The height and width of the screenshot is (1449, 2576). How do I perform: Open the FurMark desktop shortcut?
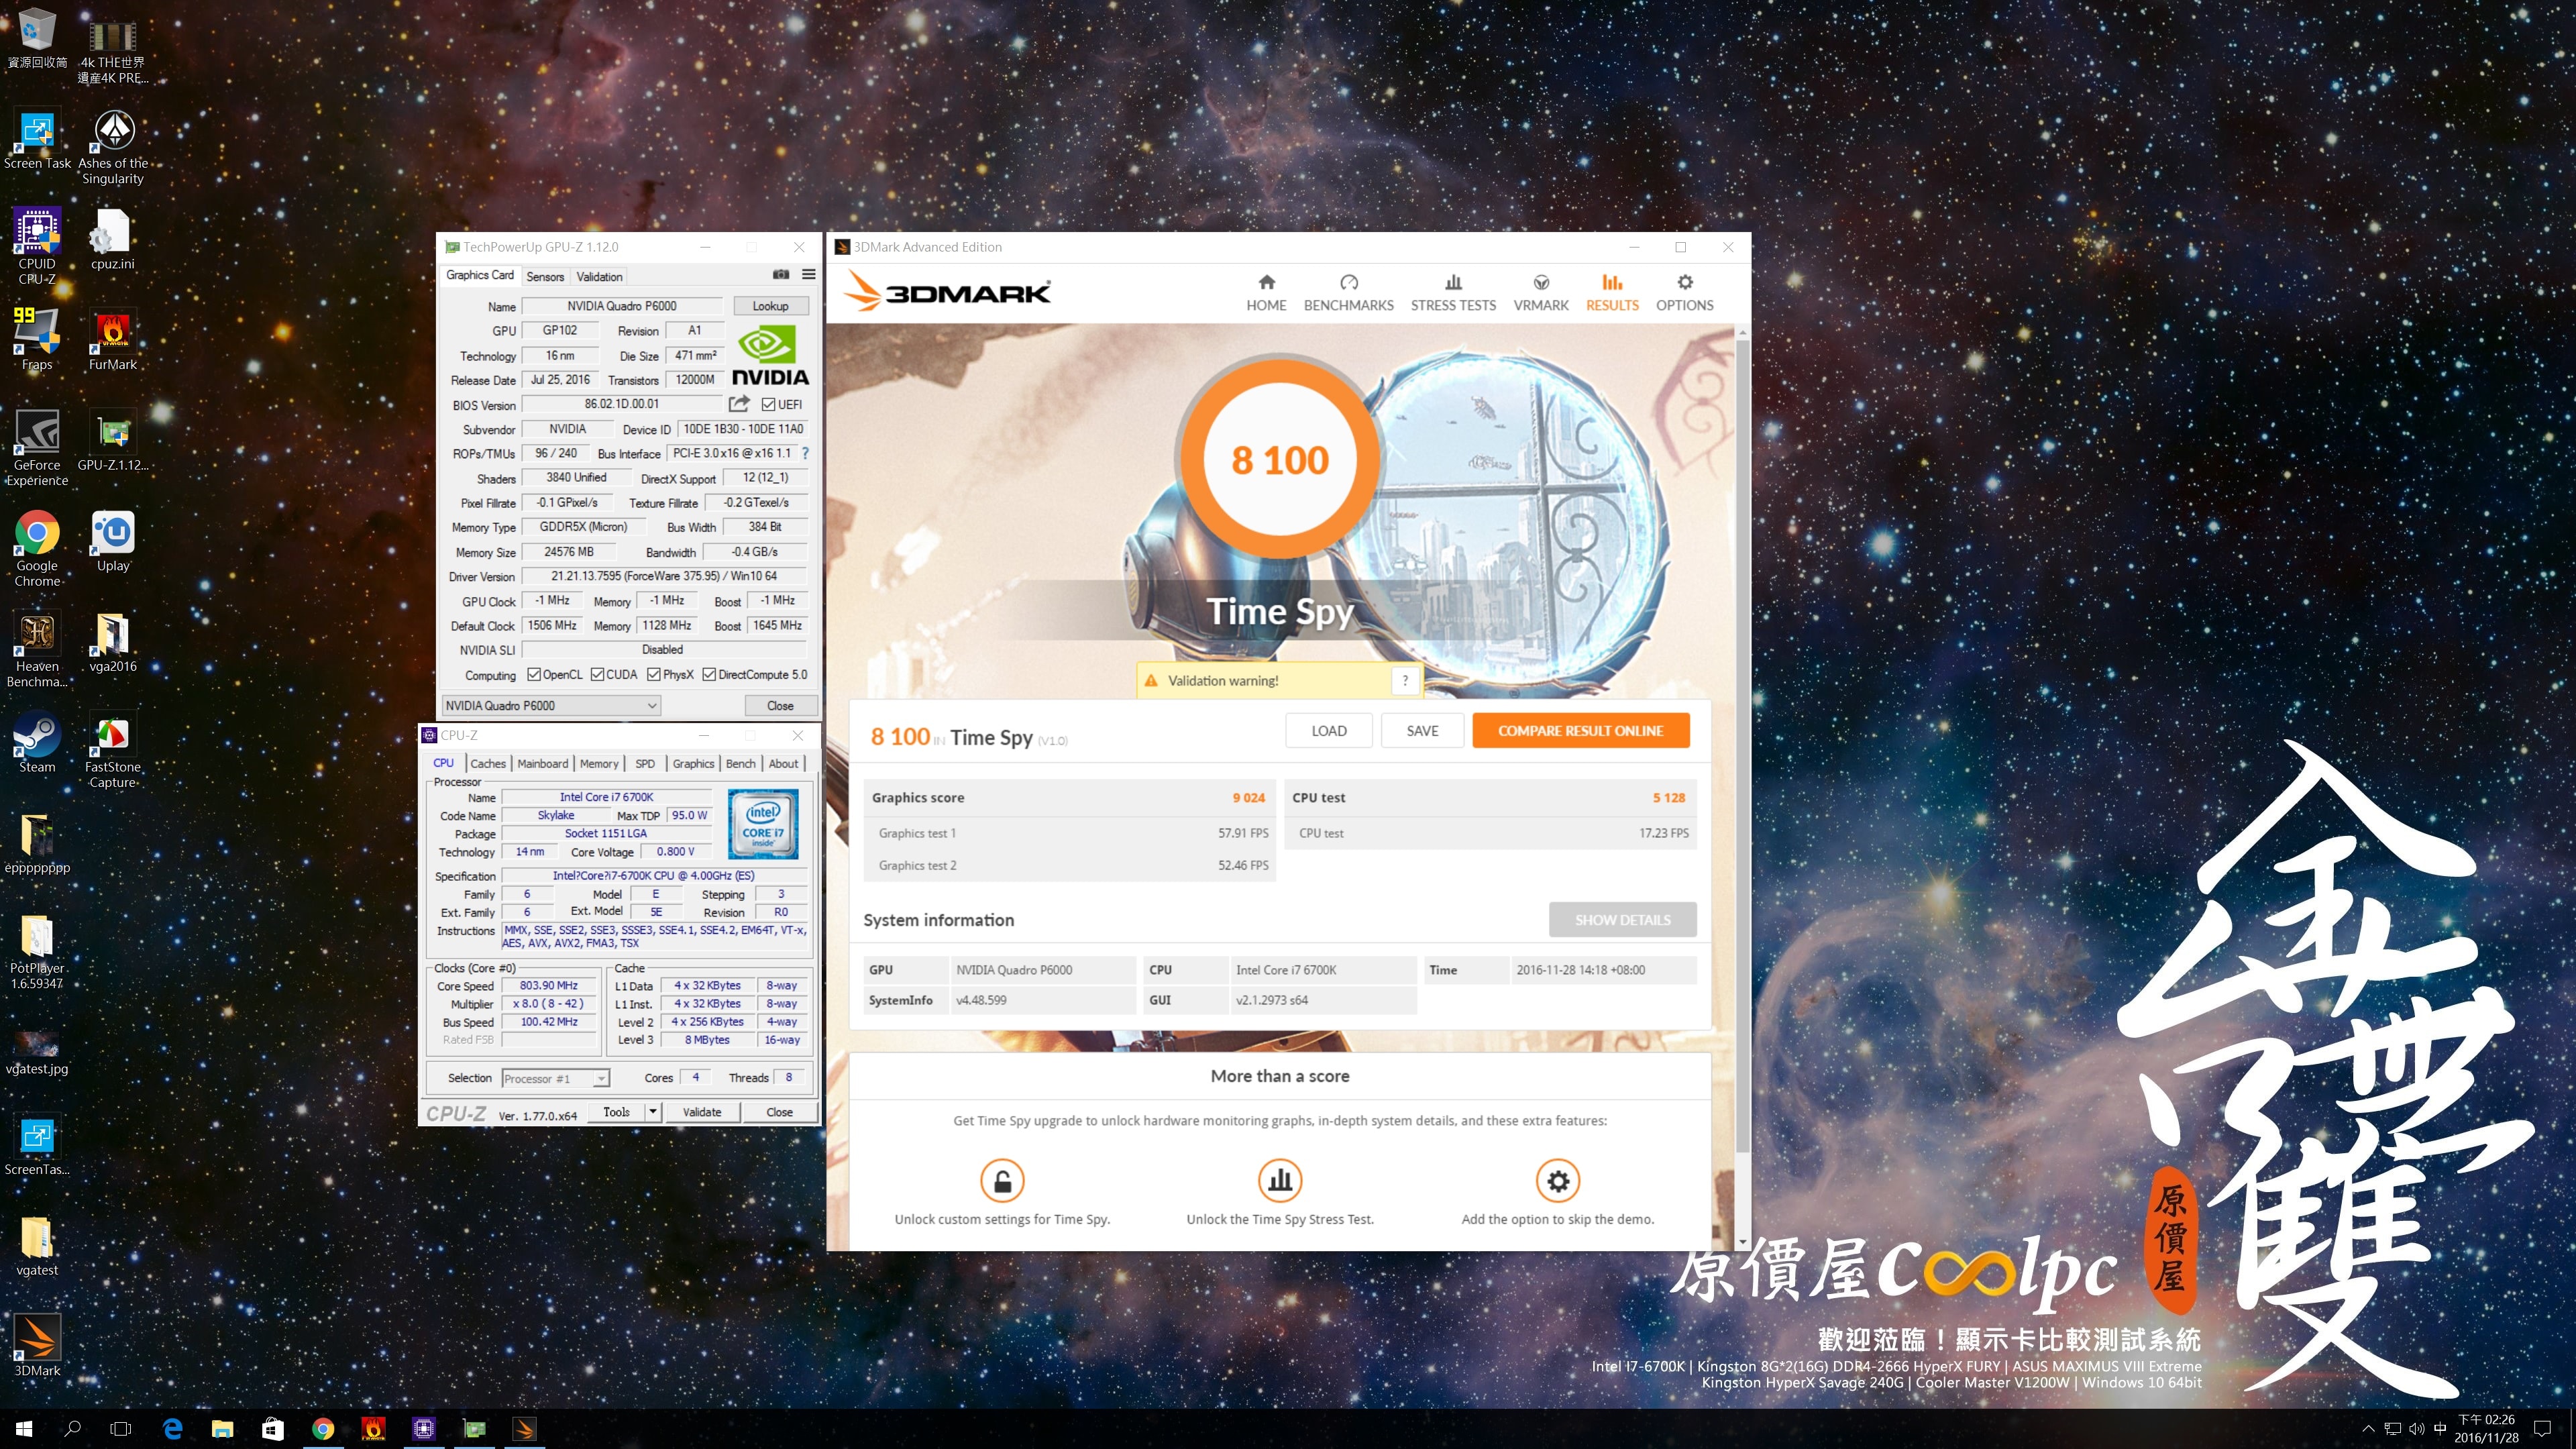coord(112,340)
